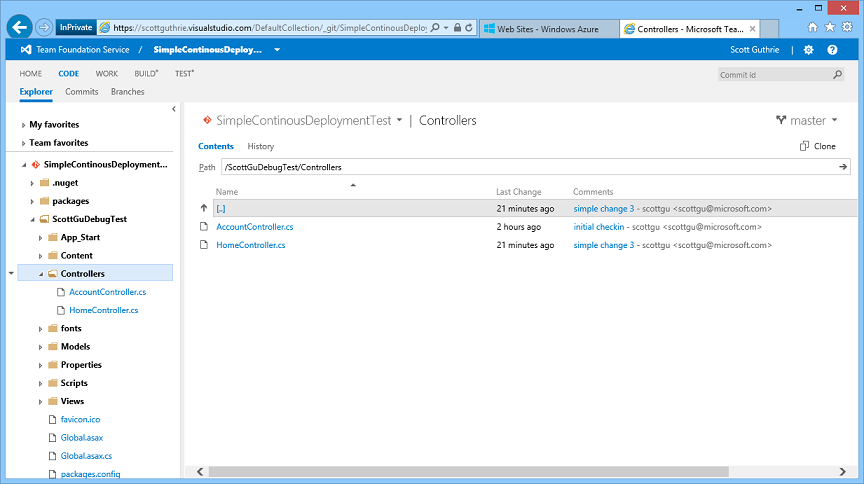Screen dimensions: 864x484
Task: Click the browser address bar URL
Action: pos(270,28)
